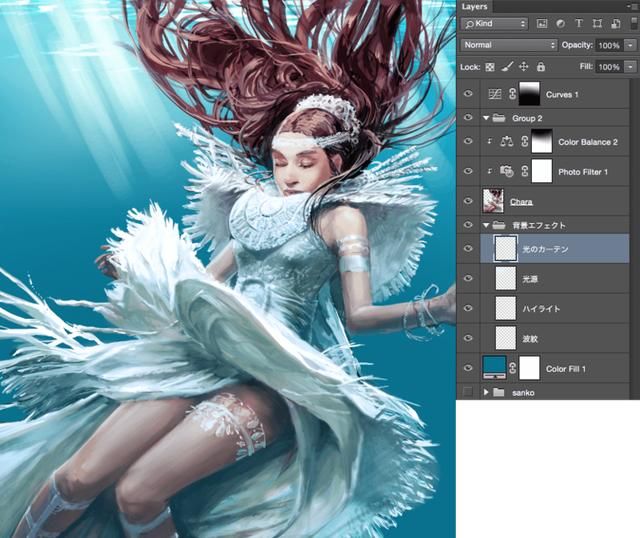The height and width of the screenshot is (538, 640).
Task: Open the Normal blend mode dropdown
Action: click(x=509, y=45)
